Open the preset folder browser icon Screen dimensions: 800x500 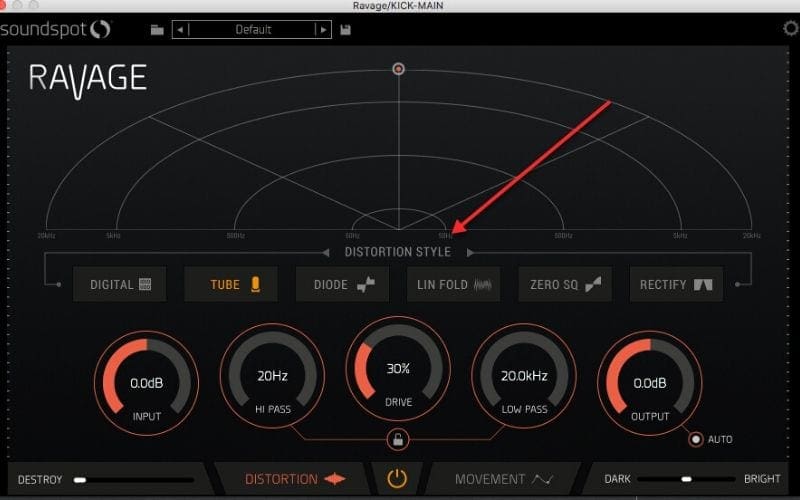coord(157,30)
